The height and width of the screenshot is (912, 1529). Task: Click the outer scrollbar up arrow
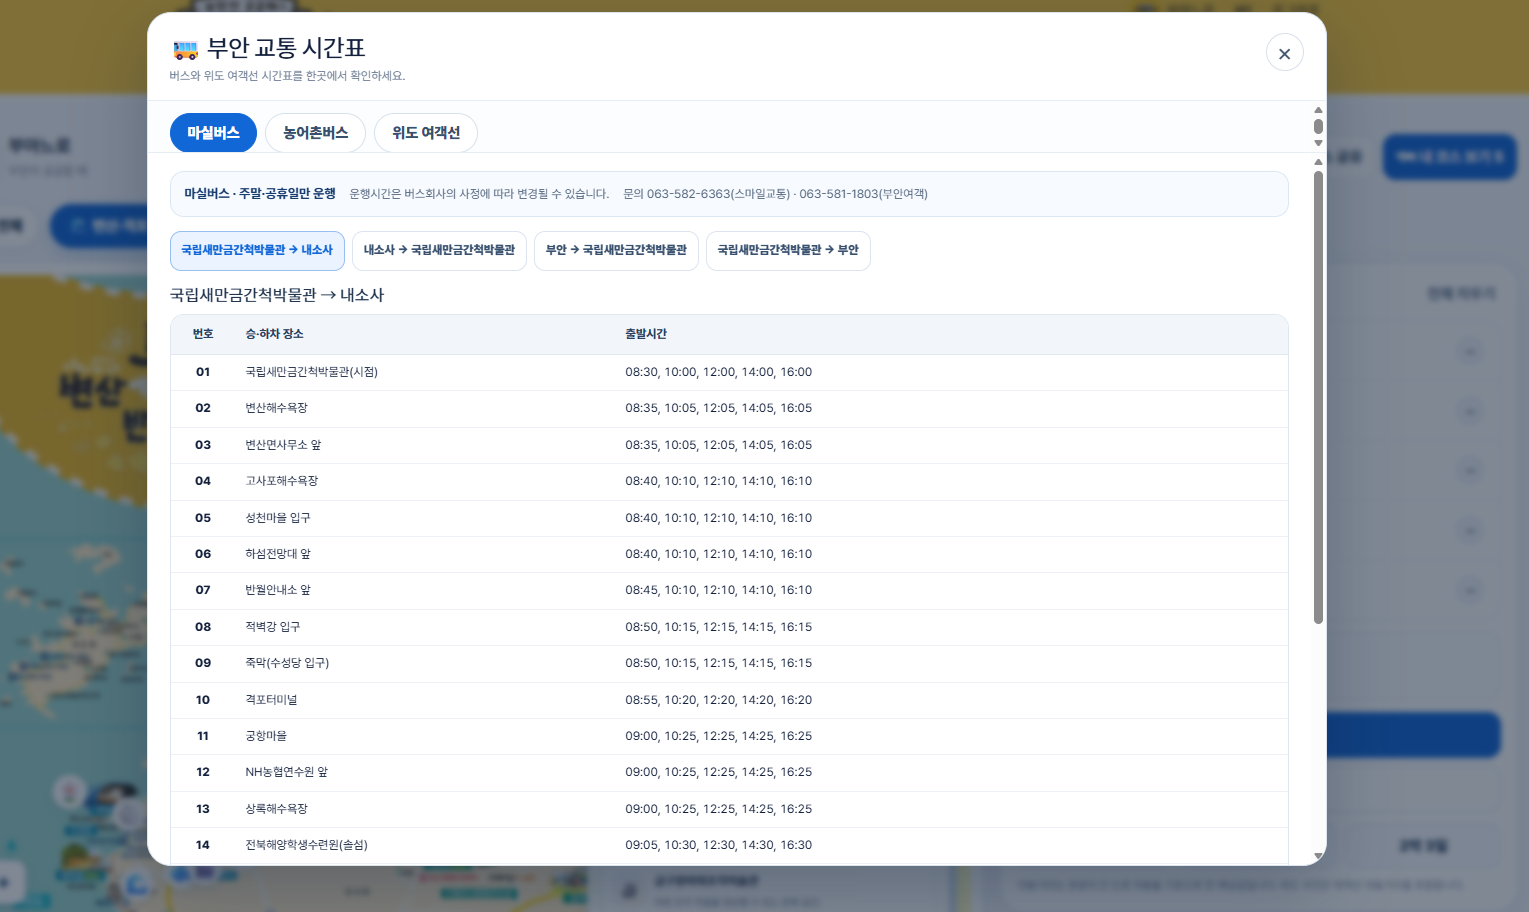(1318, 110)
